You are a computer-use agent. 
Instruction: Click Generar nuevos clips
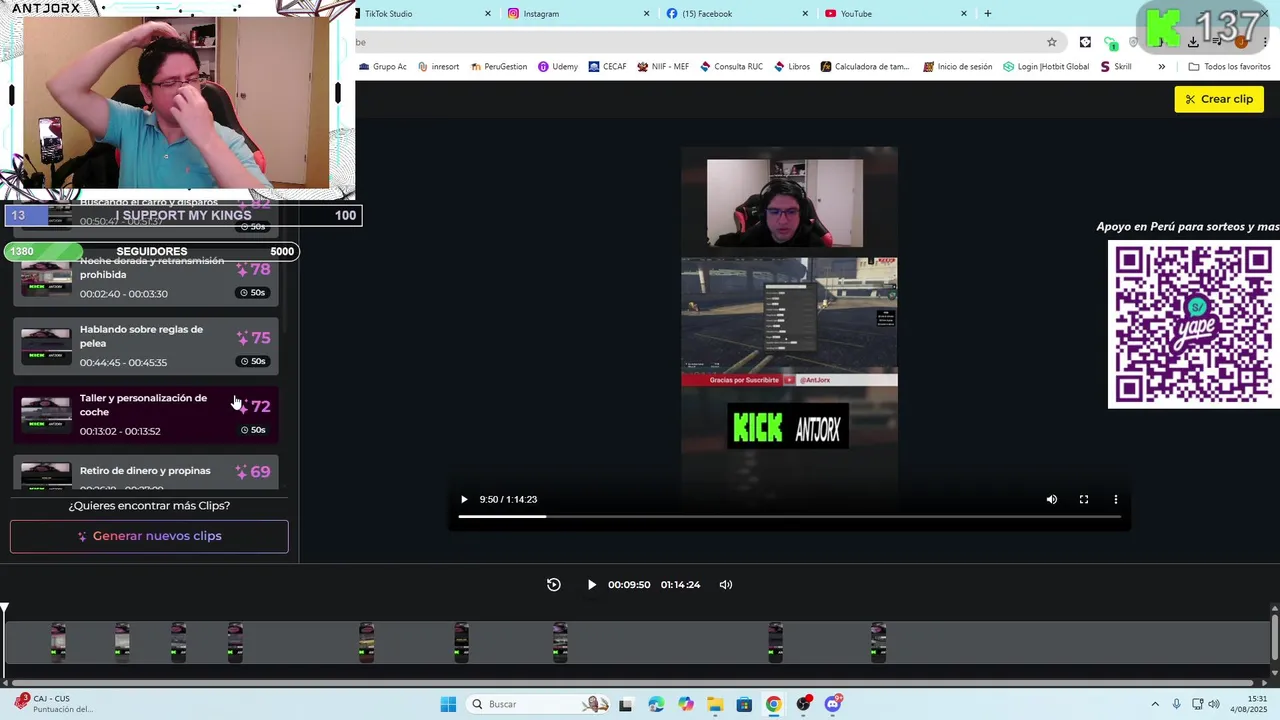tap(149, 536)
